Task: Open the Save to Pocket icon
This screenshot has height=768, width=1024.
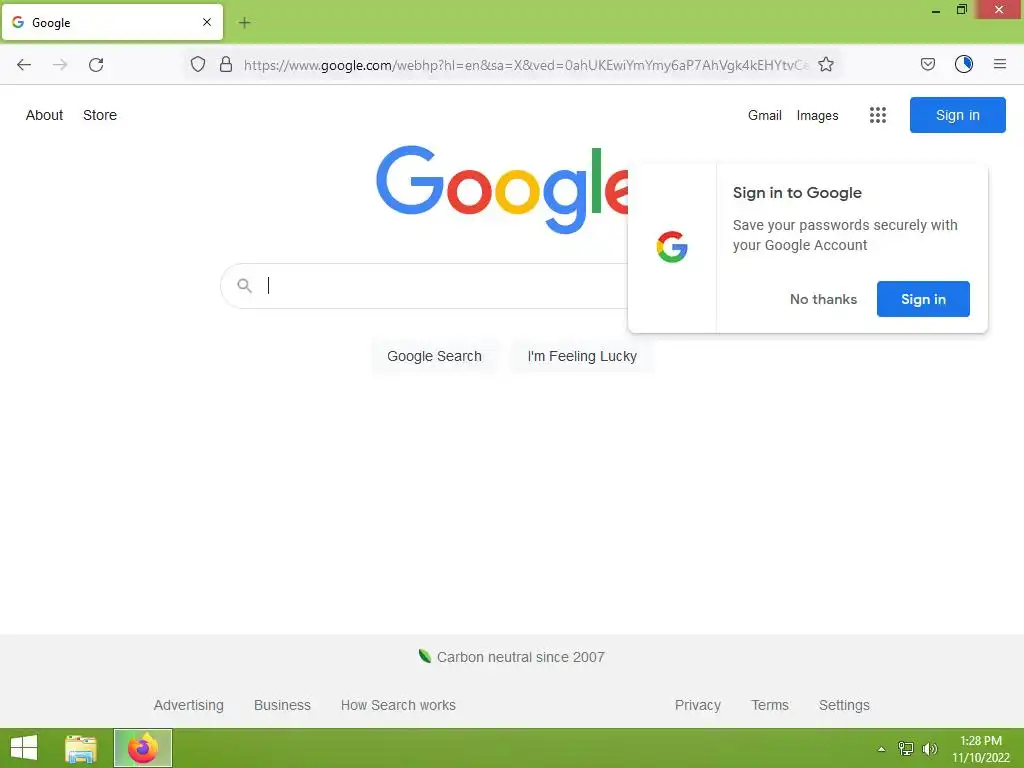Action: click(928, 64)
